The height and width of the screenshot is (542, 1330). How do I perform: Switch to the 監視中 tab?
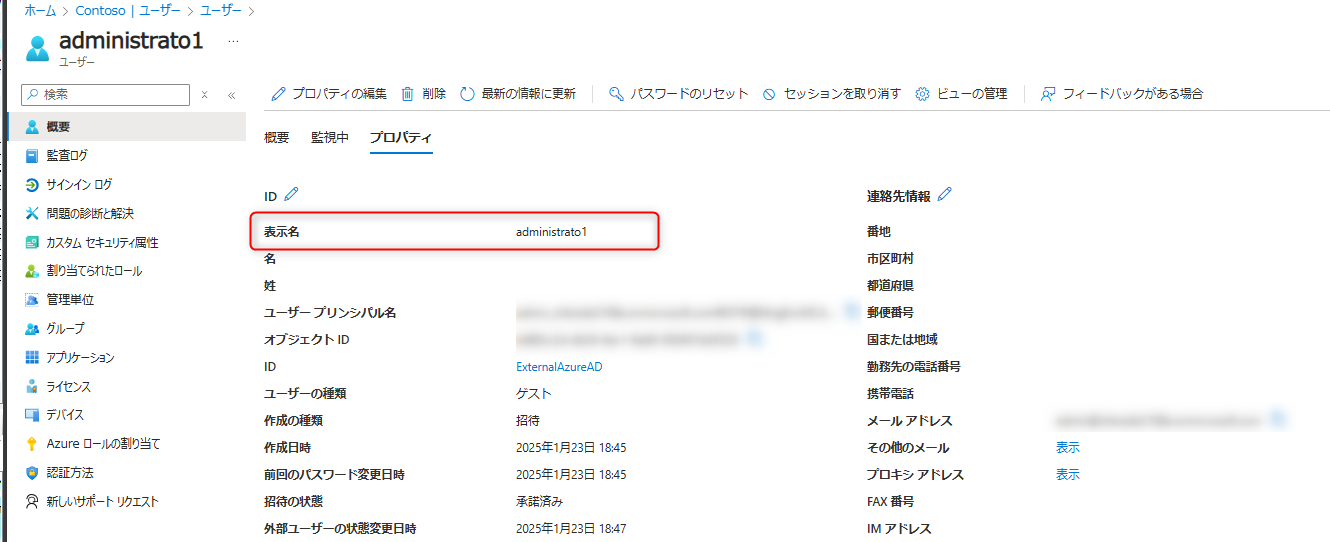point(330,138)
